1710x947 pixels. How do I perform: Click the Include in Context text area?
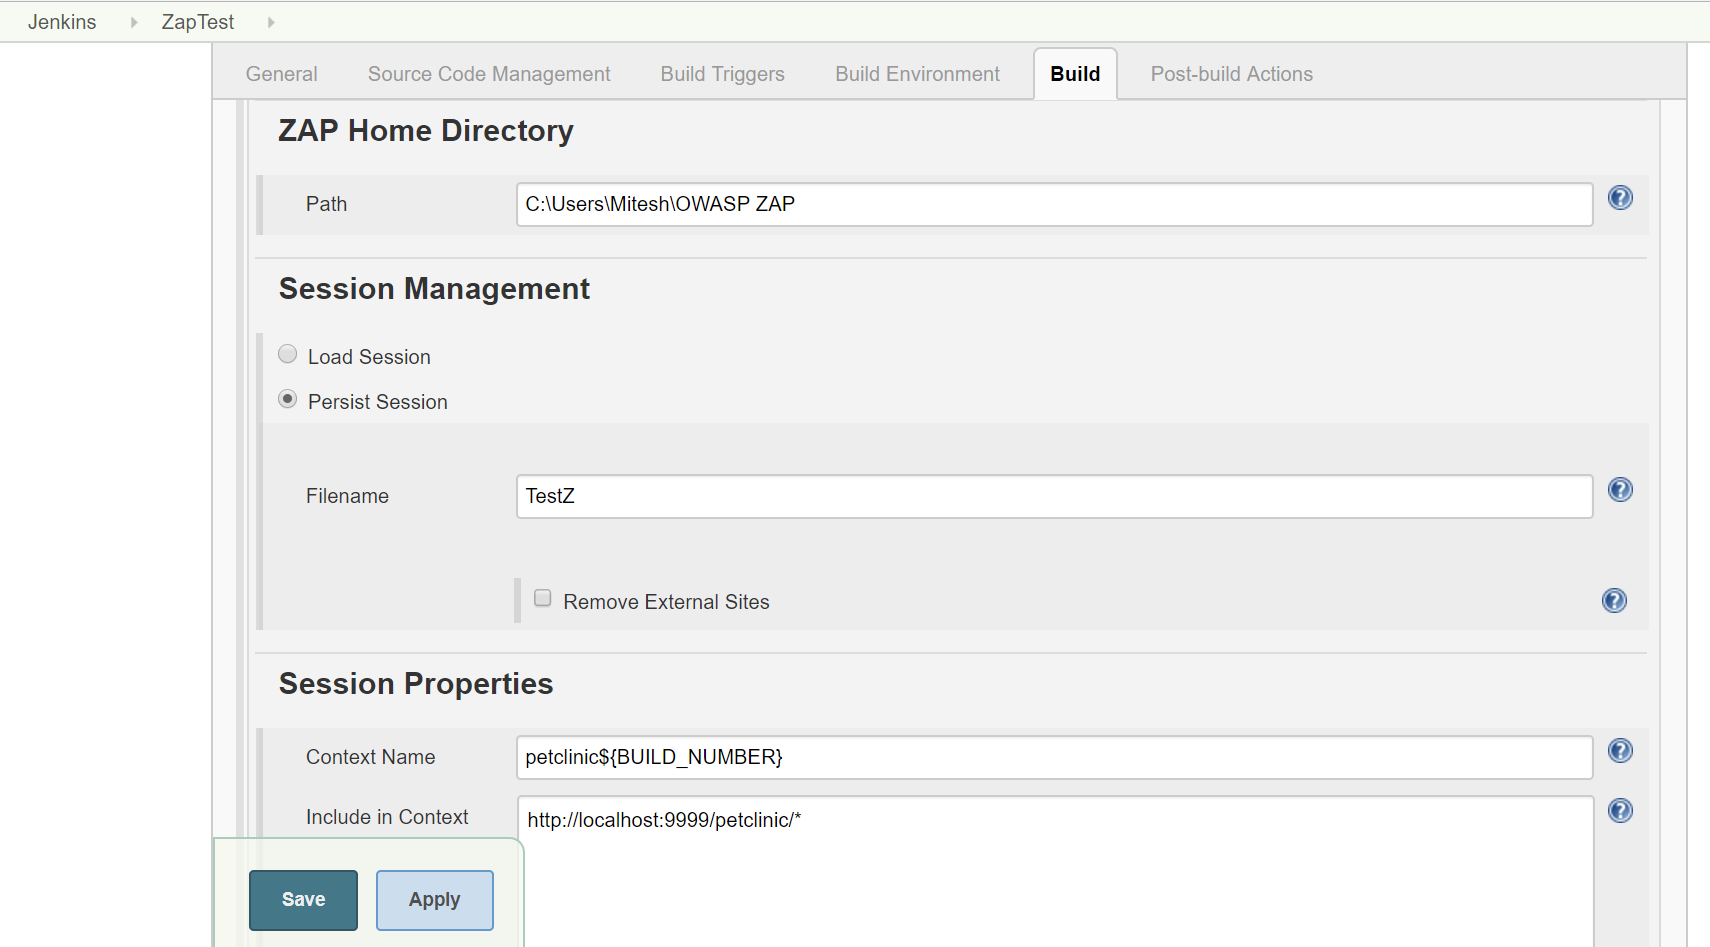[1055, 870]
